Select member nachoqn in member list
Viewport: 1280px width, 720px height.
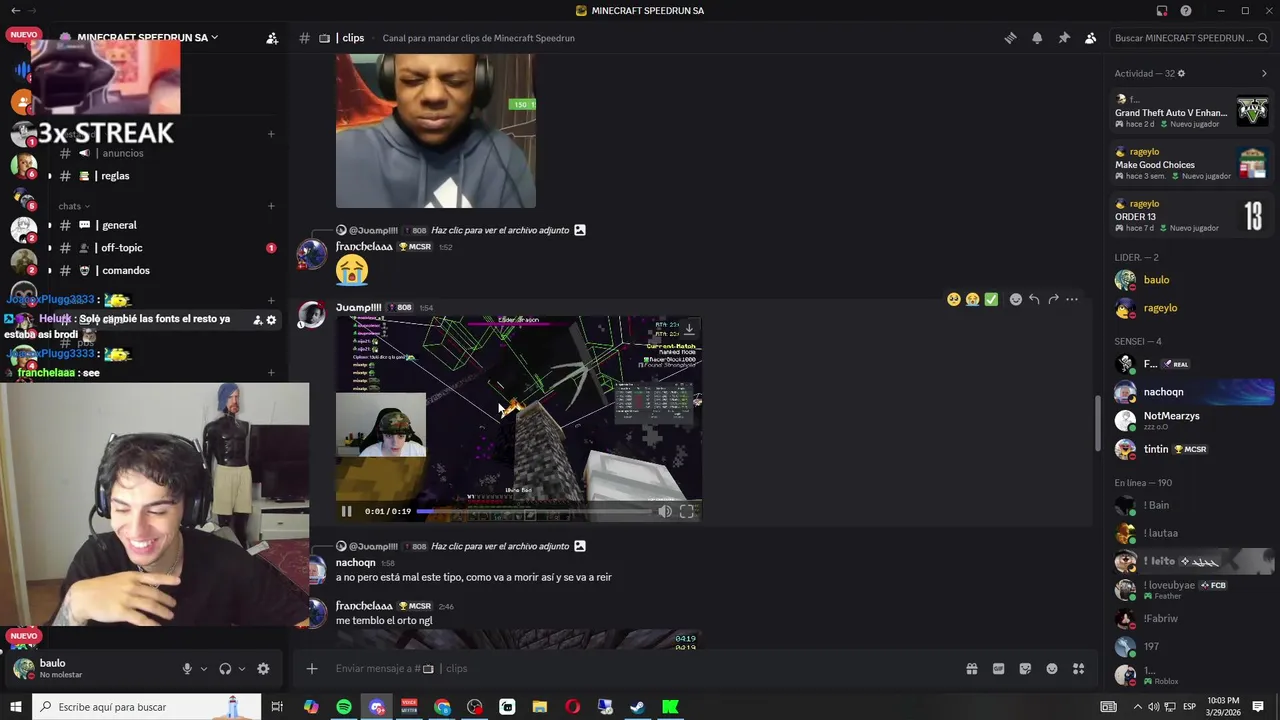(x=1193, y=392)
